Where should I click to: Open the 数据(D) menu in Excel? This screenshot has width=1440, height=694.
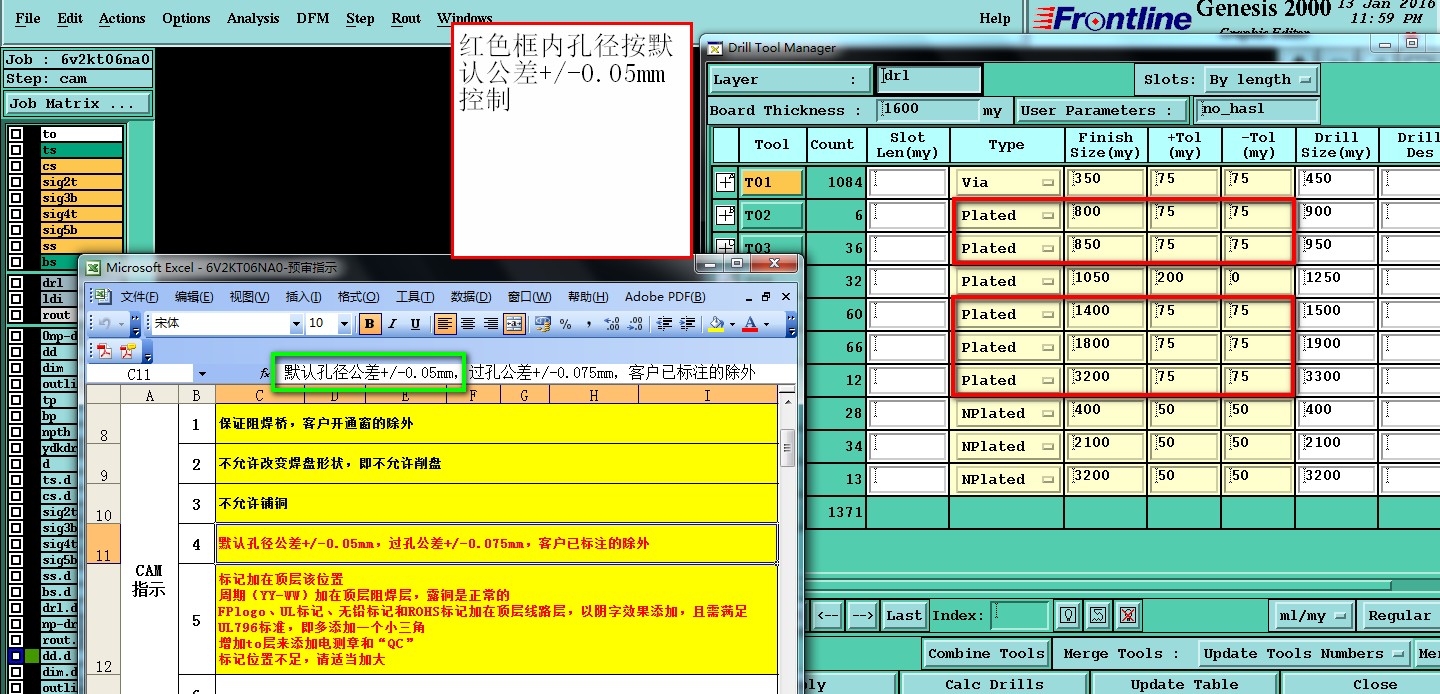pyautogui.click(x=470, y=296)
